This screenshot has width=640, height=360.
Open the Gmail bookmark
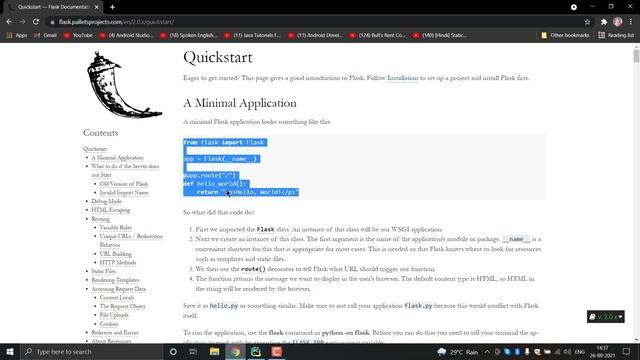point(46,36)
